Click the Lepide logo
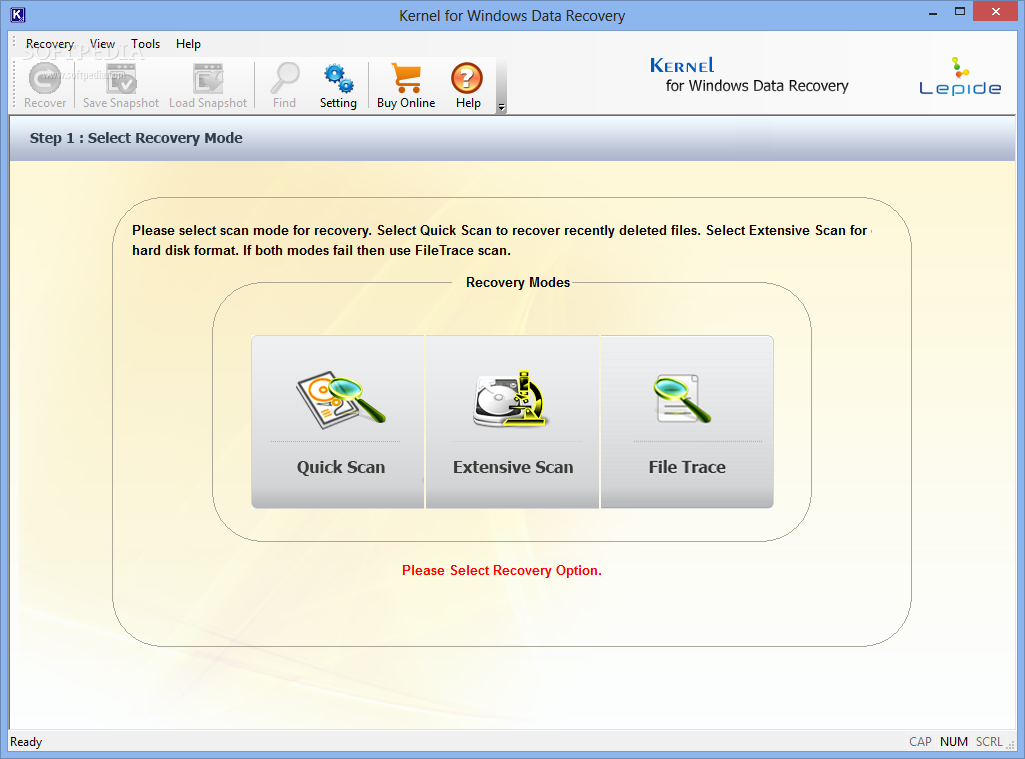This screenshot has height=759, width=1025. [x=960, y=76]
